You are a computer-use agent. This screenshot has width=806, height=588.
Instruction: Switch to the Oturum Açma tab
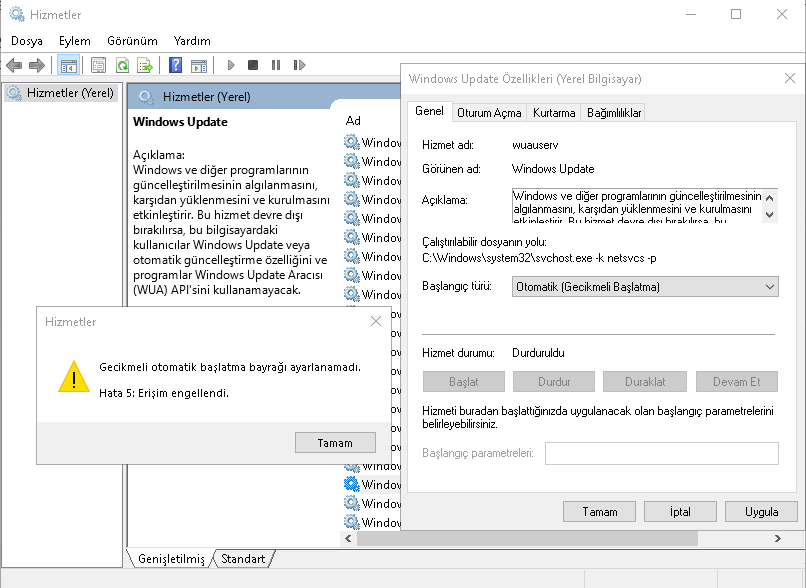[x=489, y=113]
